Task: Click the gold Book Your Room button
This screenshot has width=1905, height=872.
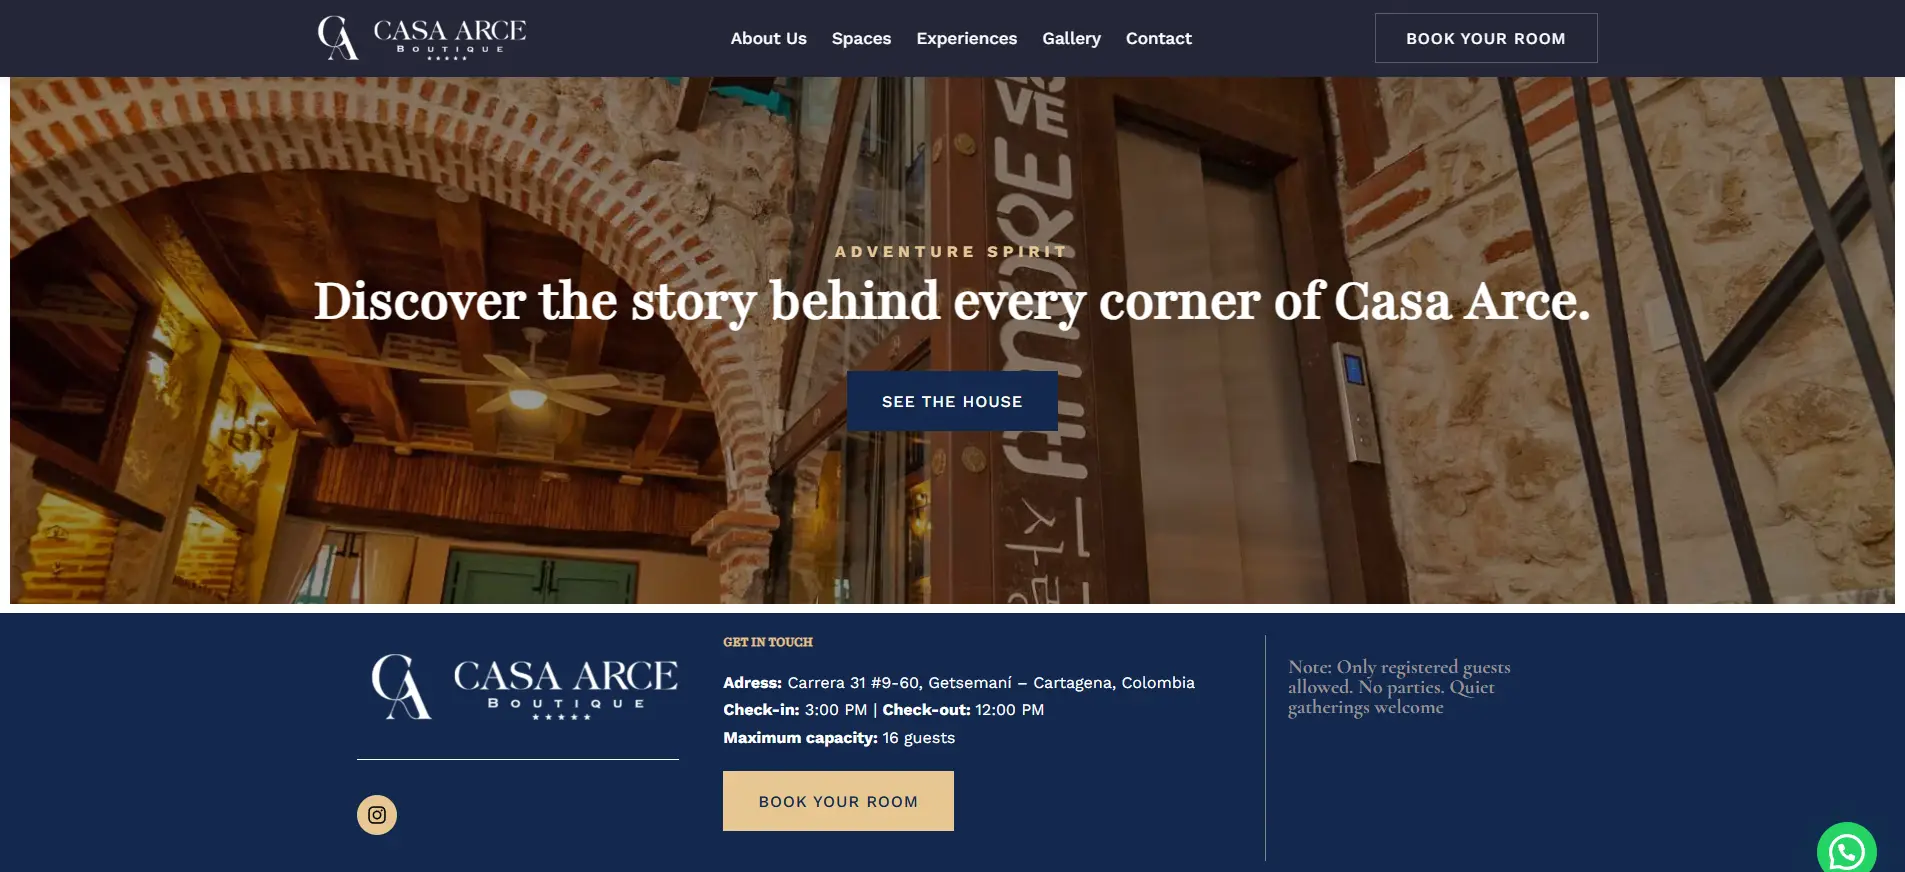Action: point(838,801)
